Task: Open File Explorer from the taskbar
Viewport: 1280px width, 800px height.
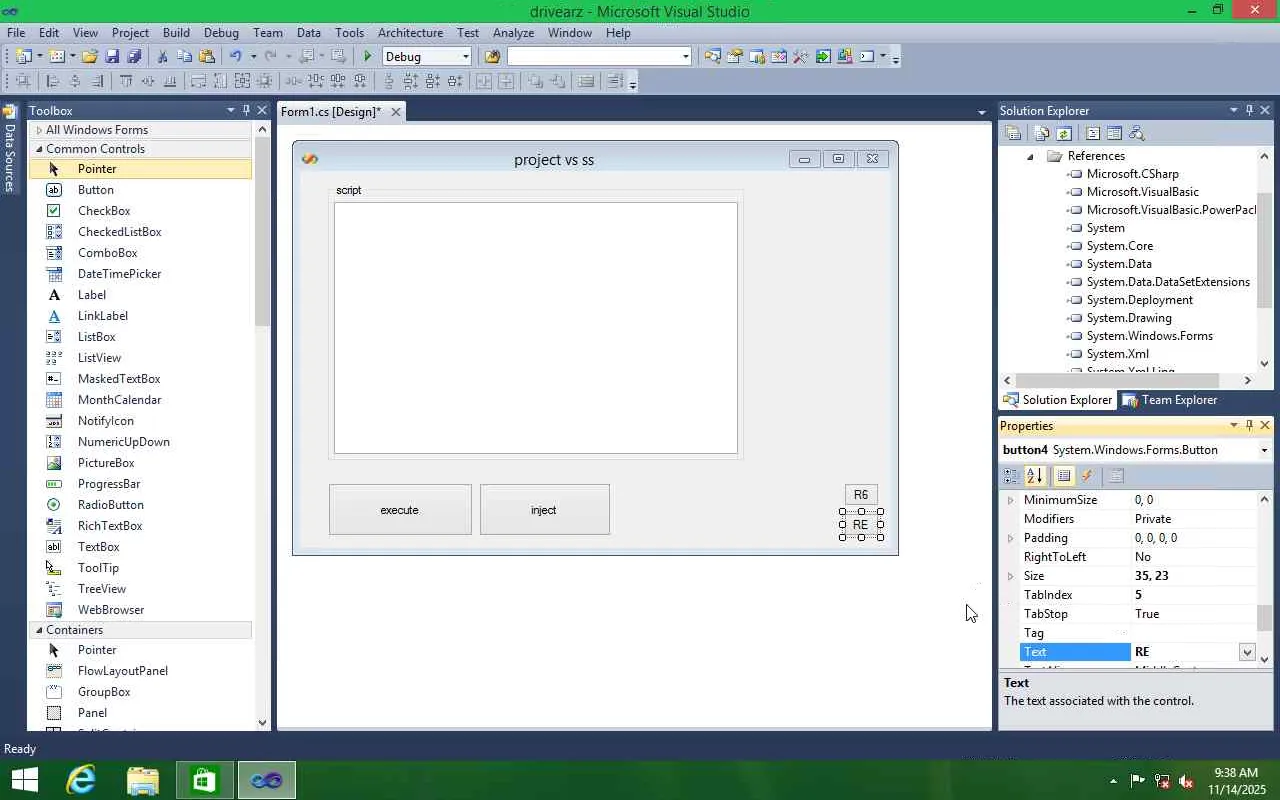Action: tap(143, 780)
